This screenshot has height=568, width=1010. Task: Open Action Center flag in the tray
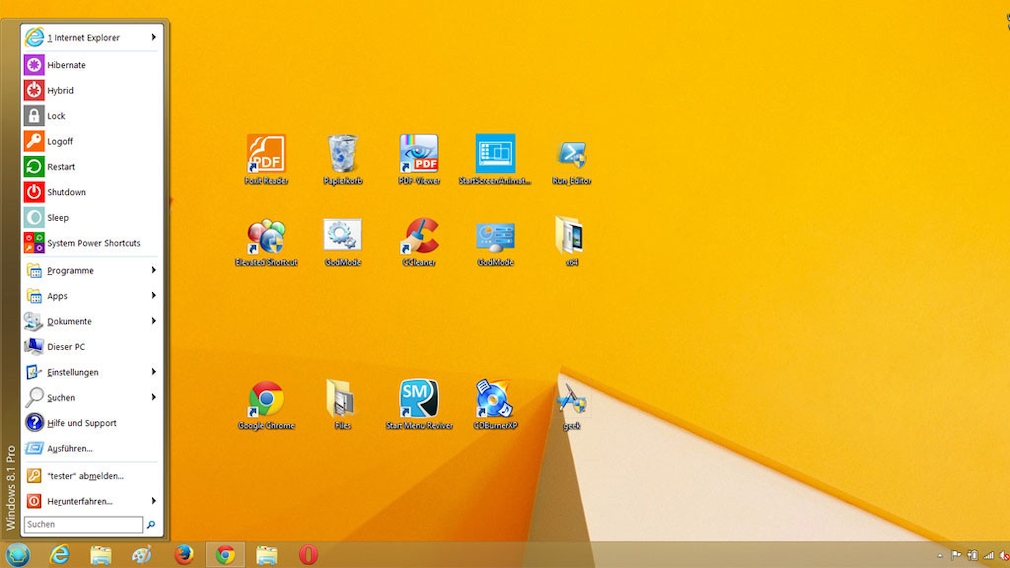pyautogui.click(x=956, y=555)
